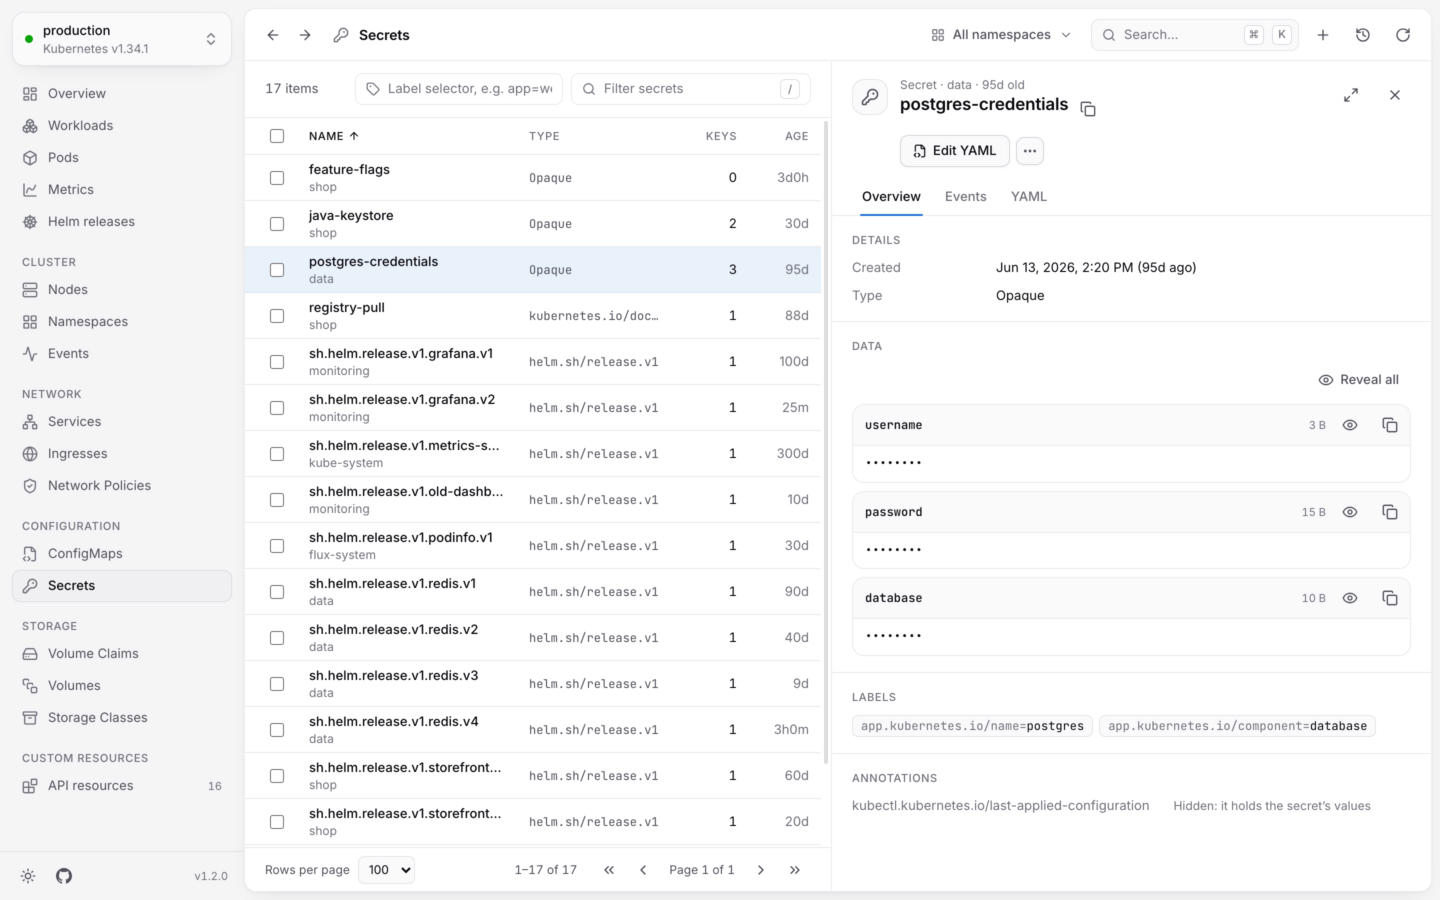Image resolution: width=1440 pixels, height=900 pixels.
Task: Copy the username value
Action: point(1390,425)
